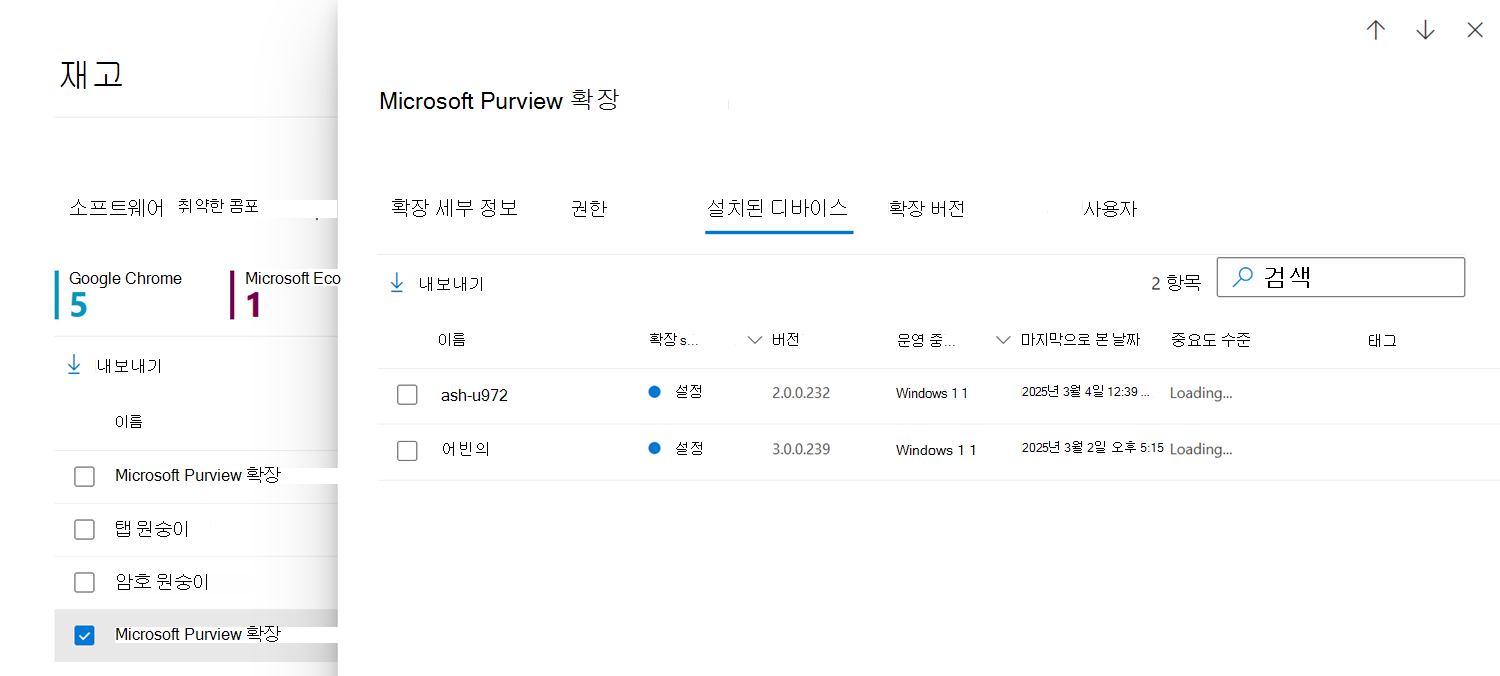Click 암호 원숭이 extension name
The image size is (1500, 676).
(162, 582)
